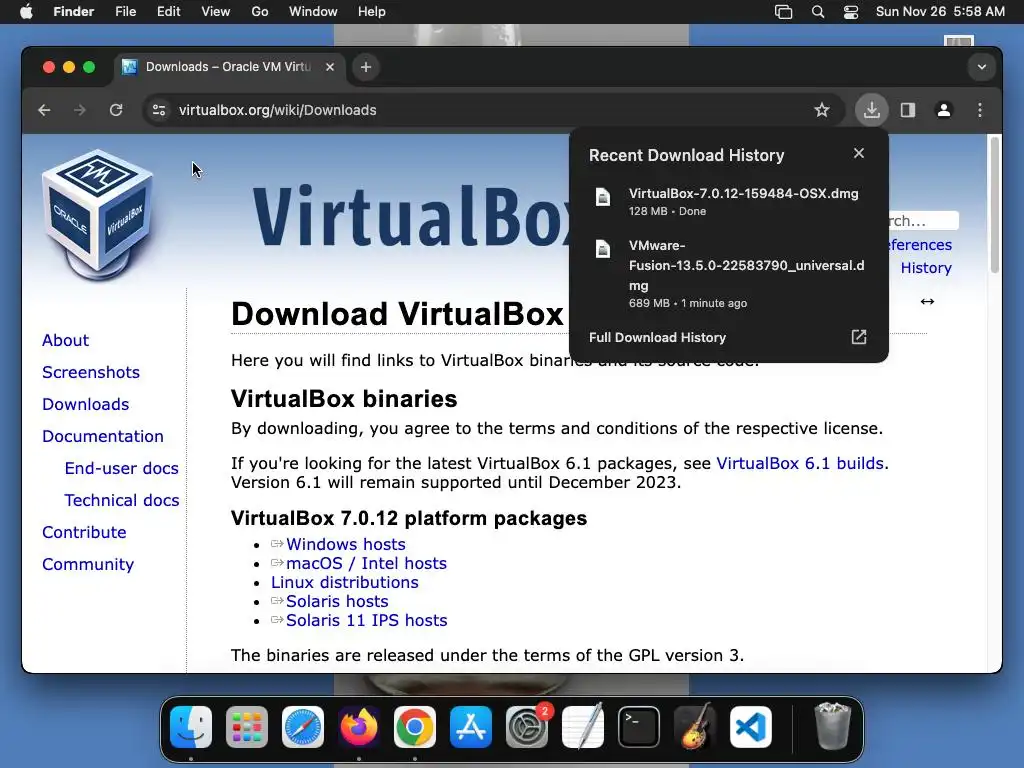Open Finder from the dock
The height and width of the screenshot is (768, 1024).
pyautogui.click(x=191, y=727)
